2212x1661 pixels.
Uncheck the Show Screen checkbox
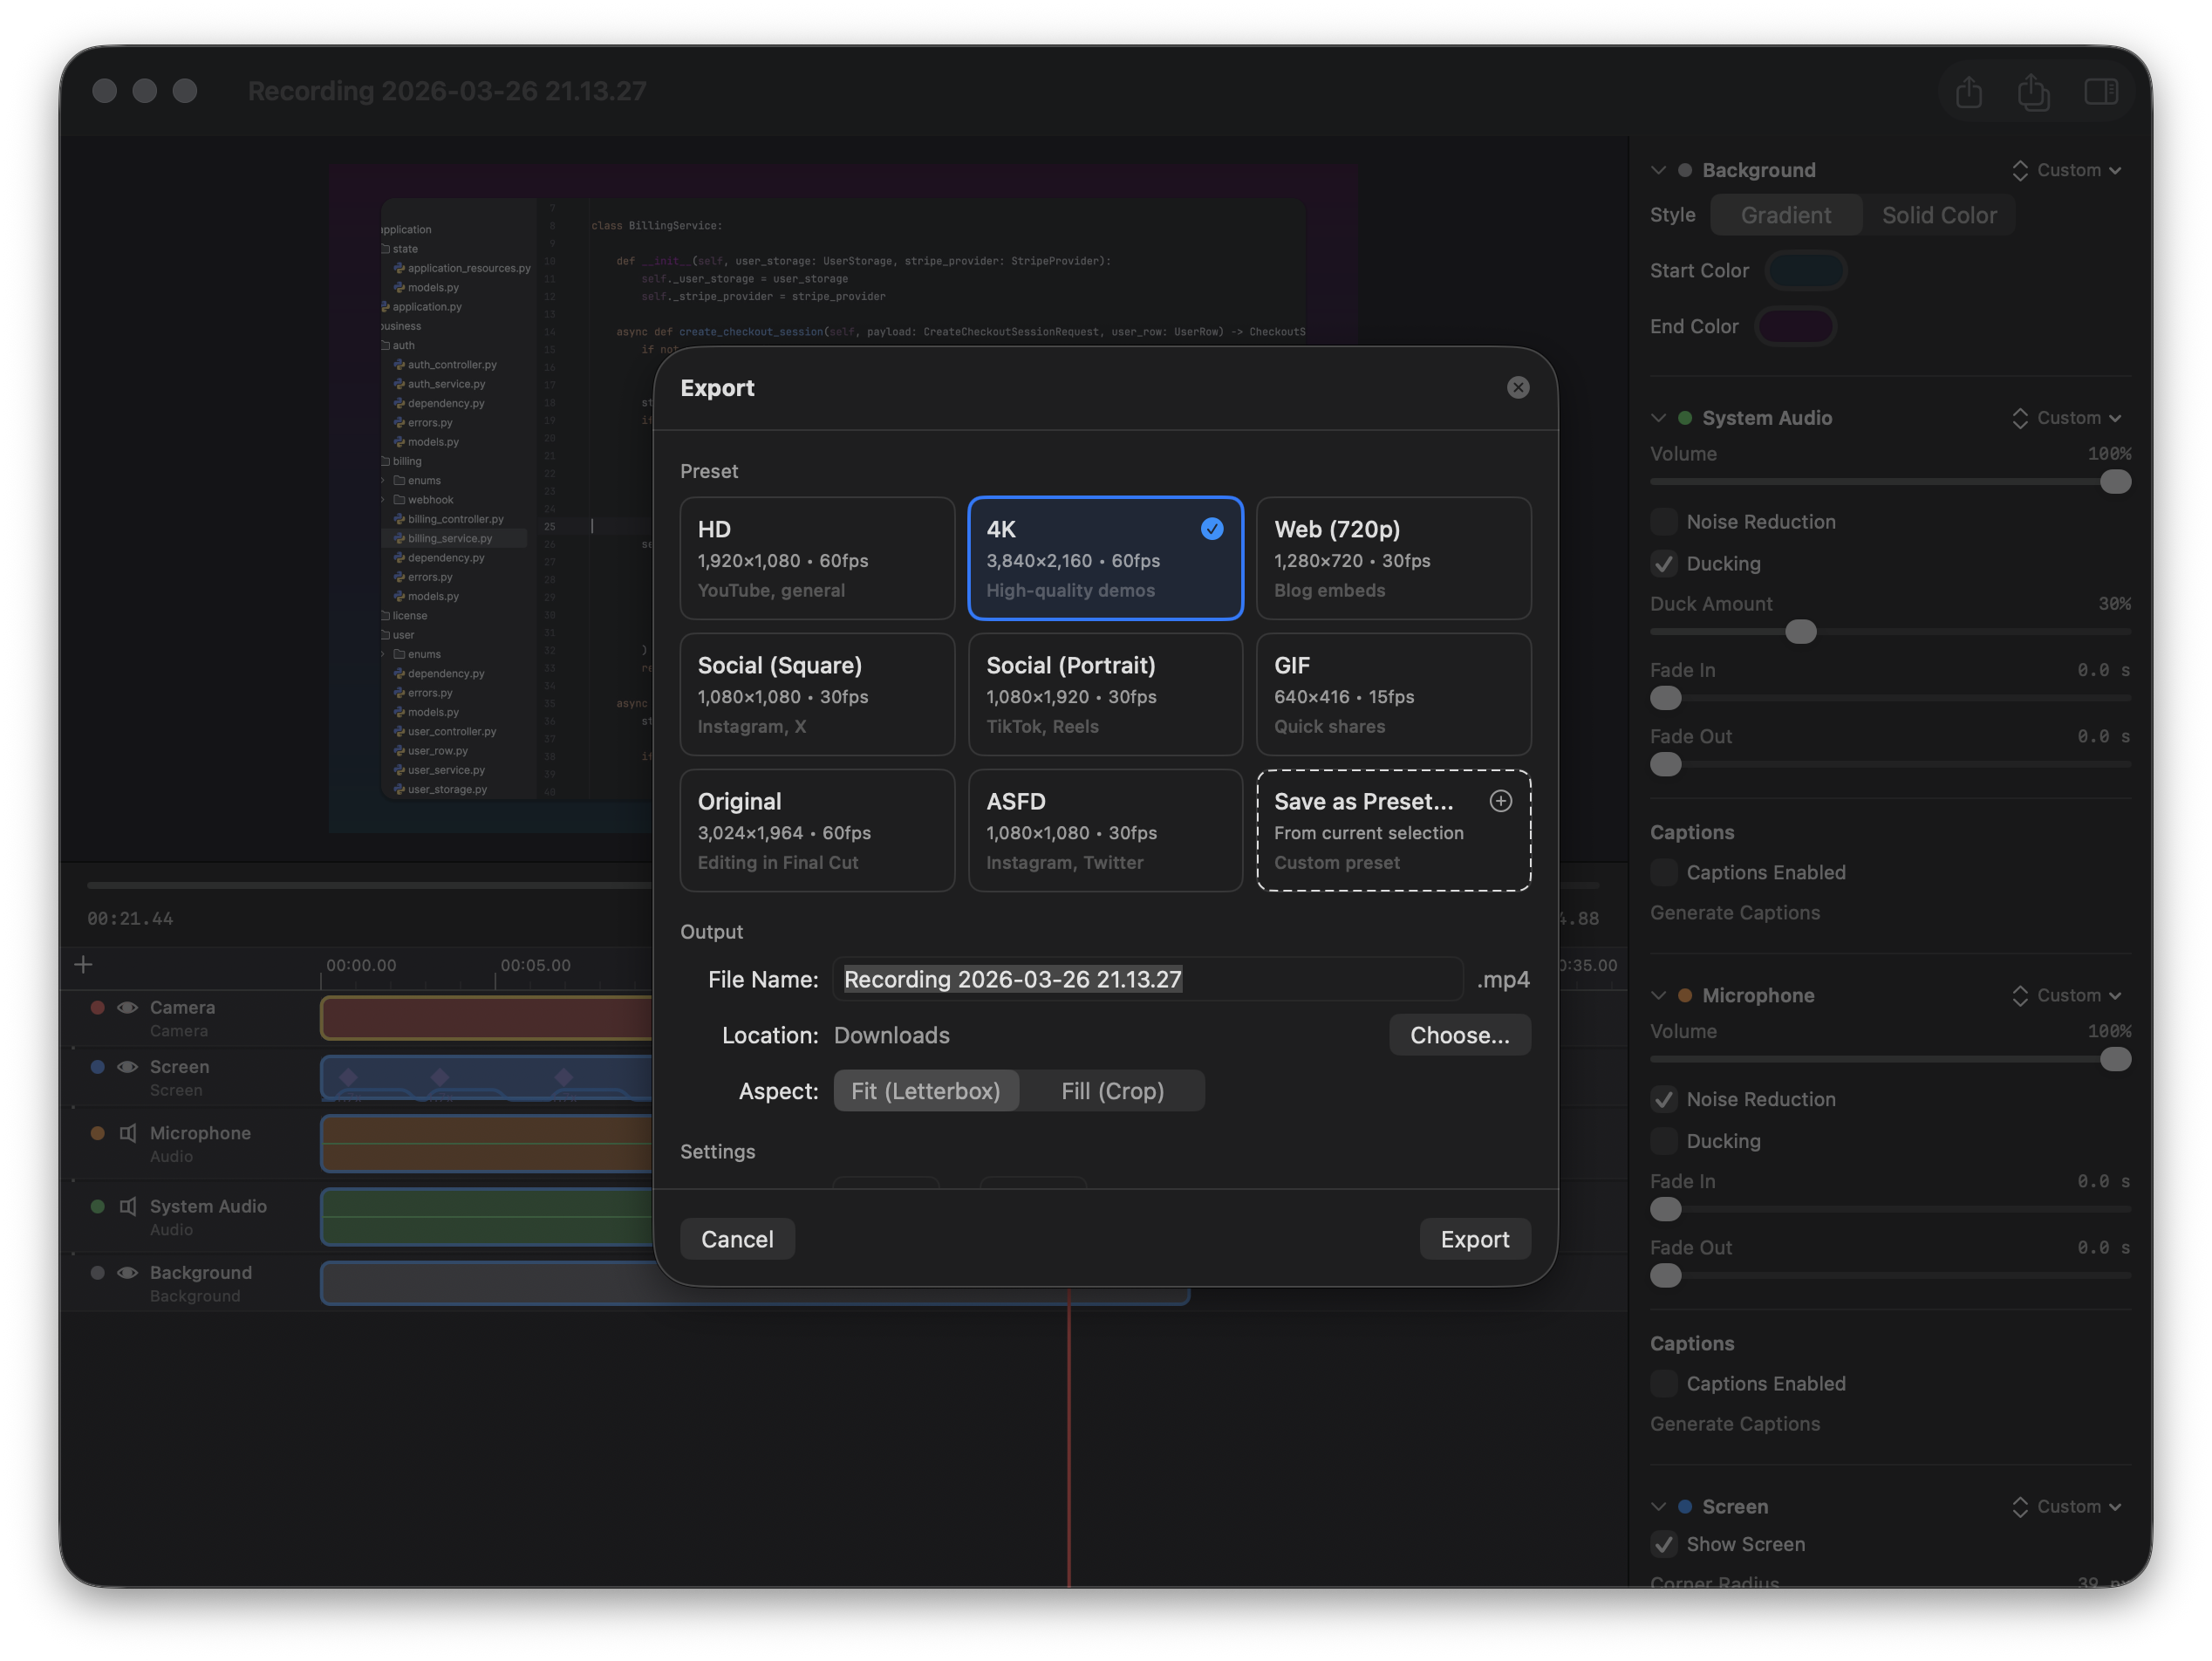click(x=1664, y=1543)
